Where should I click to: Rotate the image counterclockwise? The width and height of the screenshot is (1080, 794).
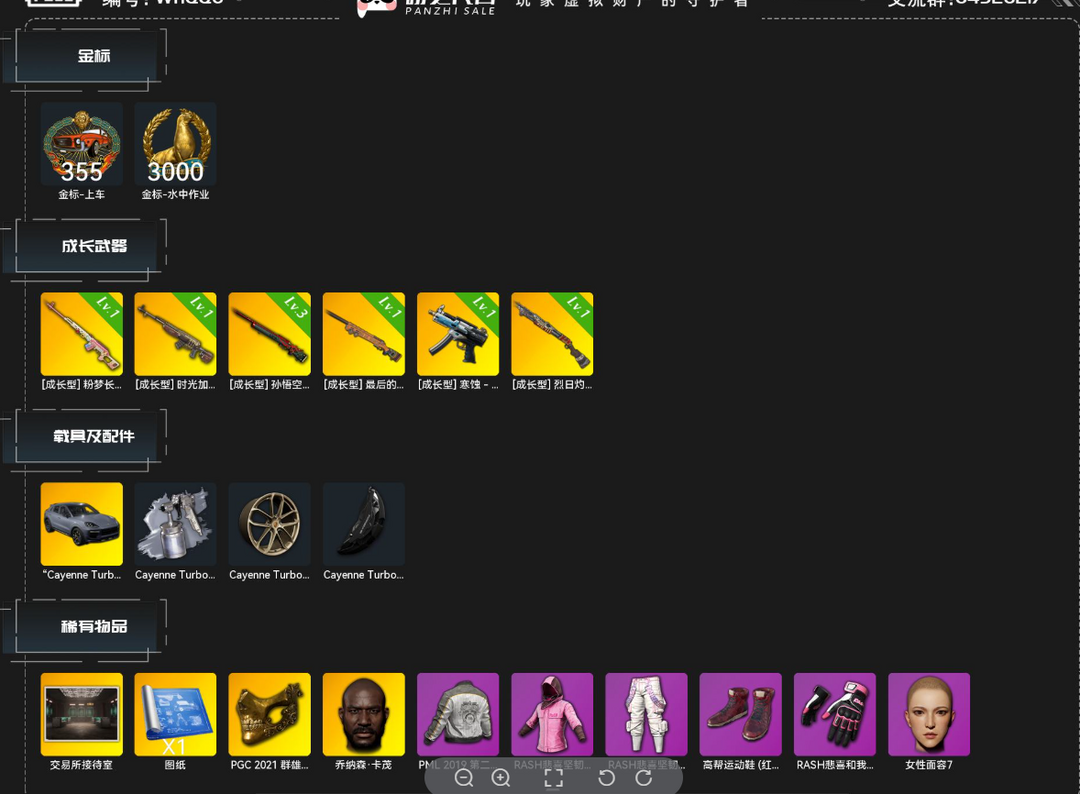(606, 777)
